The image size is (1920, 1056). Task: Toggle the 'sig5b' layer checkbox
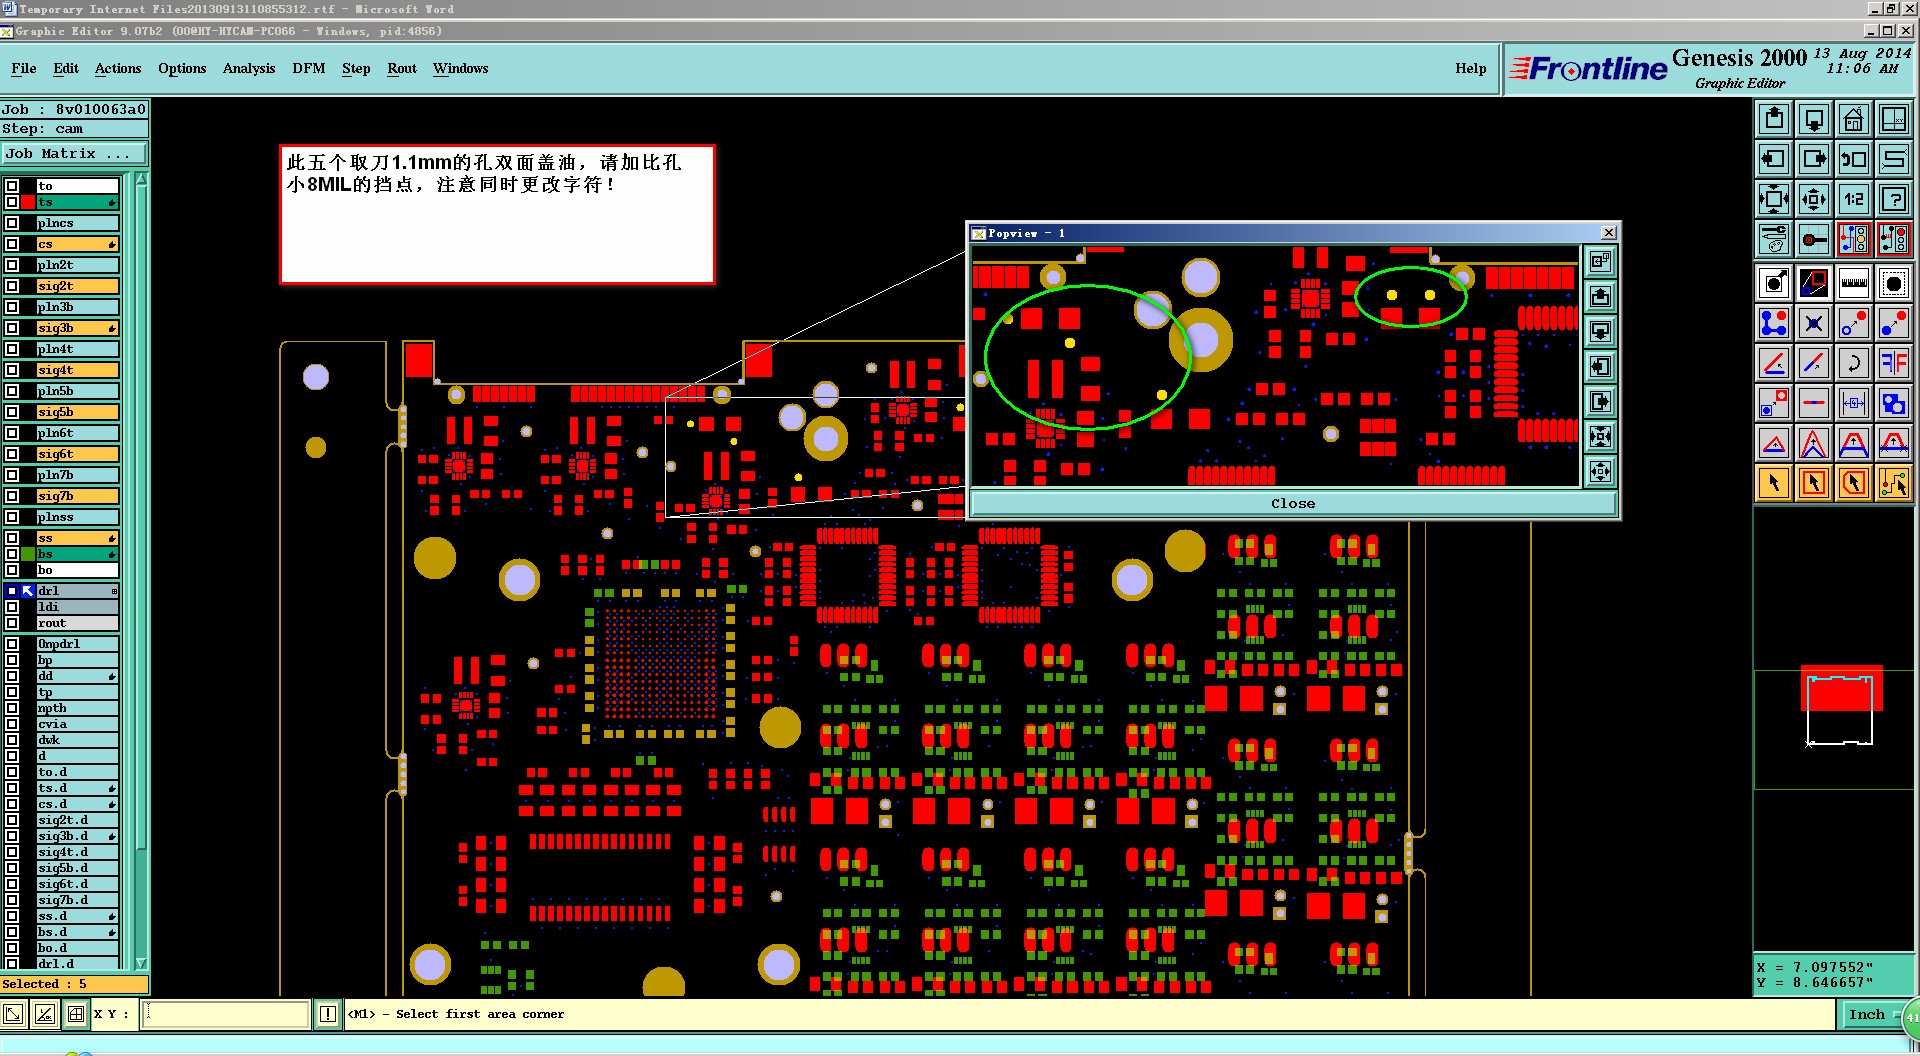tap(12, 412)
